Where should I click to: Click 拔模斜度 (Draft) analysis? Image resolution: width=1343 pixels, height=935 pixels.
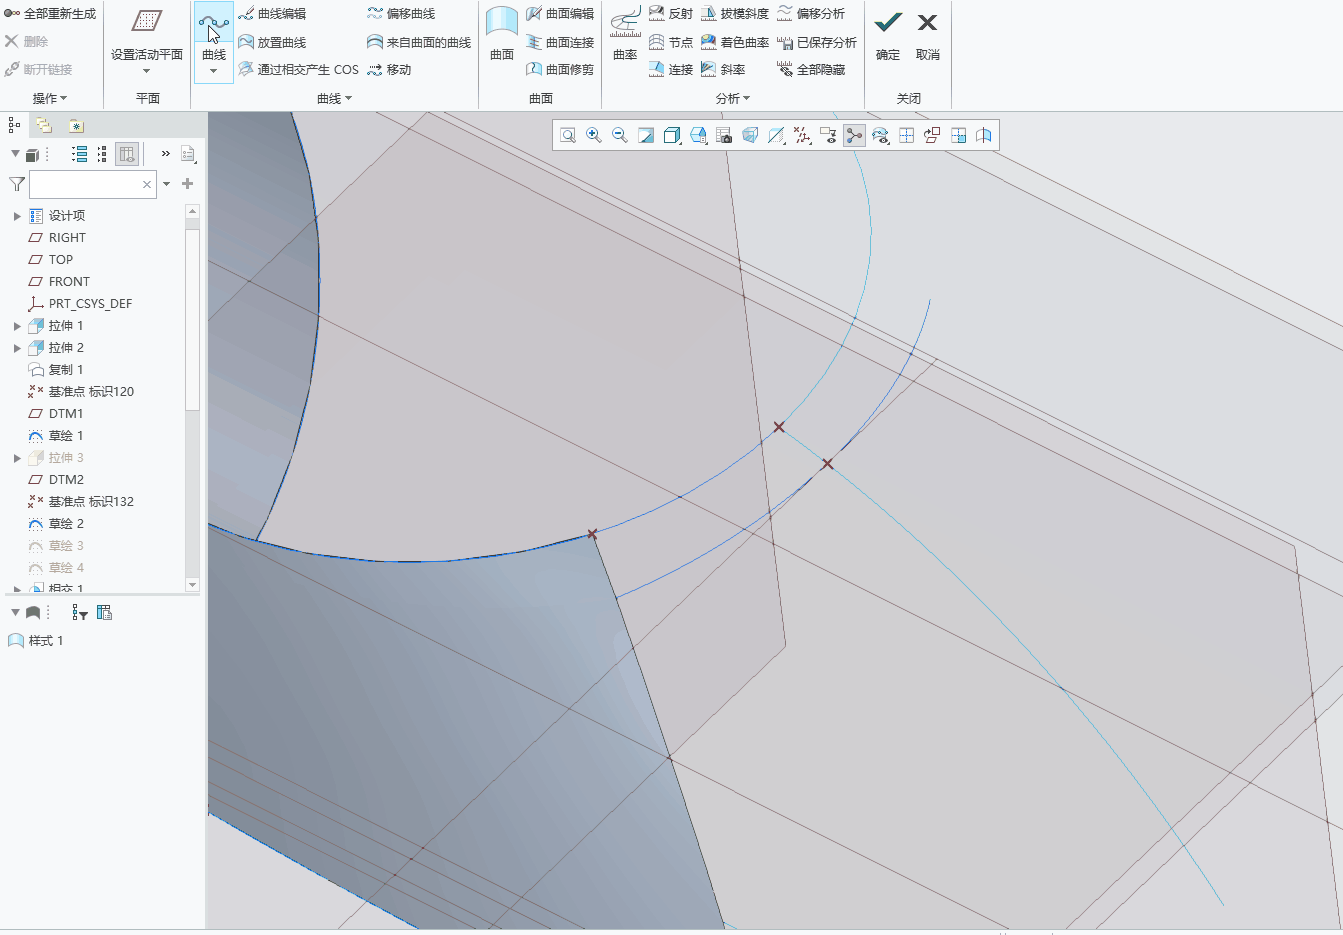pyautogui.click(x=735, y=14)
